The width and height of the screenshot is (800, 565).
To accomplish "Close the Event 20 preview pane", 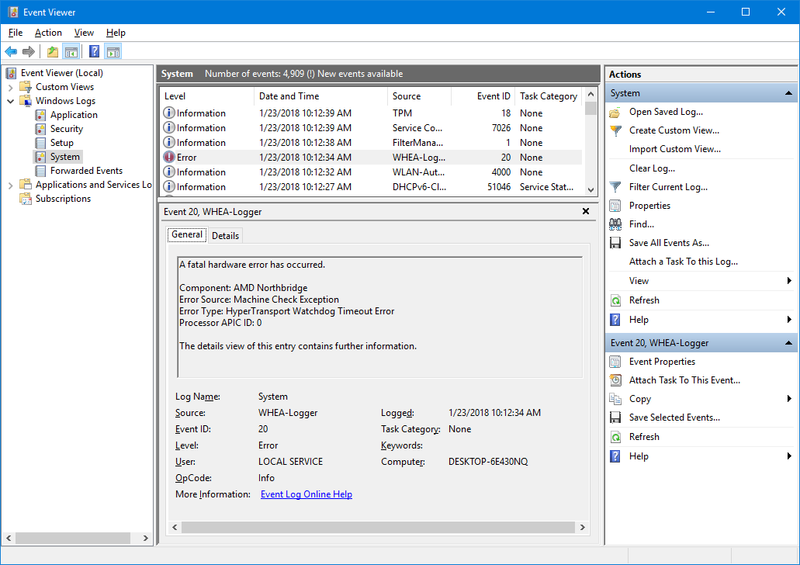I will [586, 211].
